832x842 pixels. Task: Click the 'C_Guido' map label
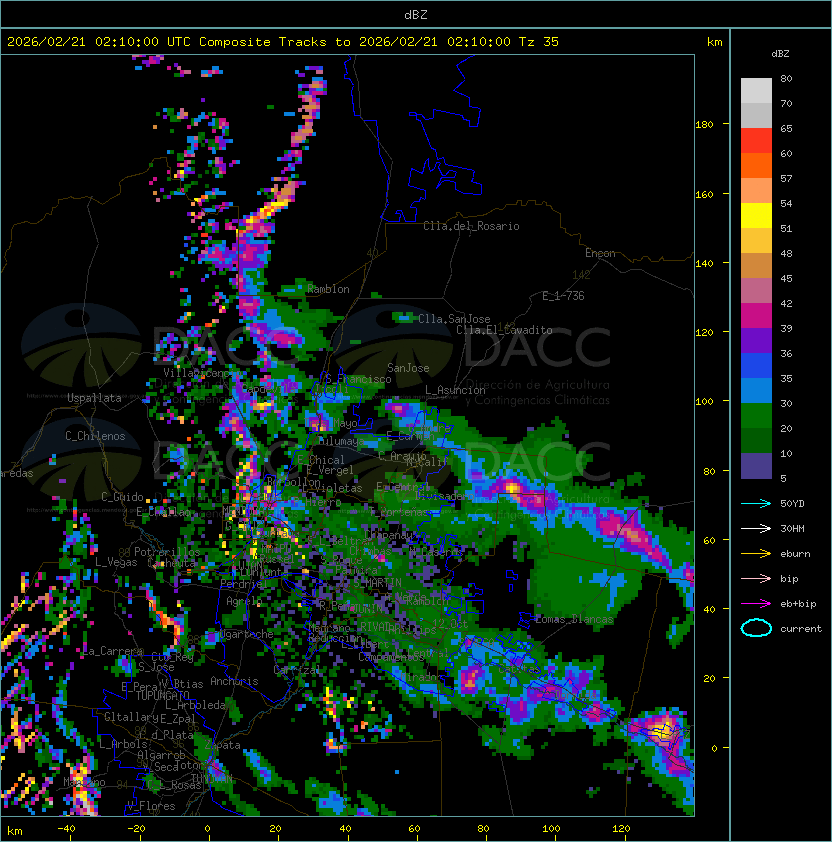click(122, 497)
